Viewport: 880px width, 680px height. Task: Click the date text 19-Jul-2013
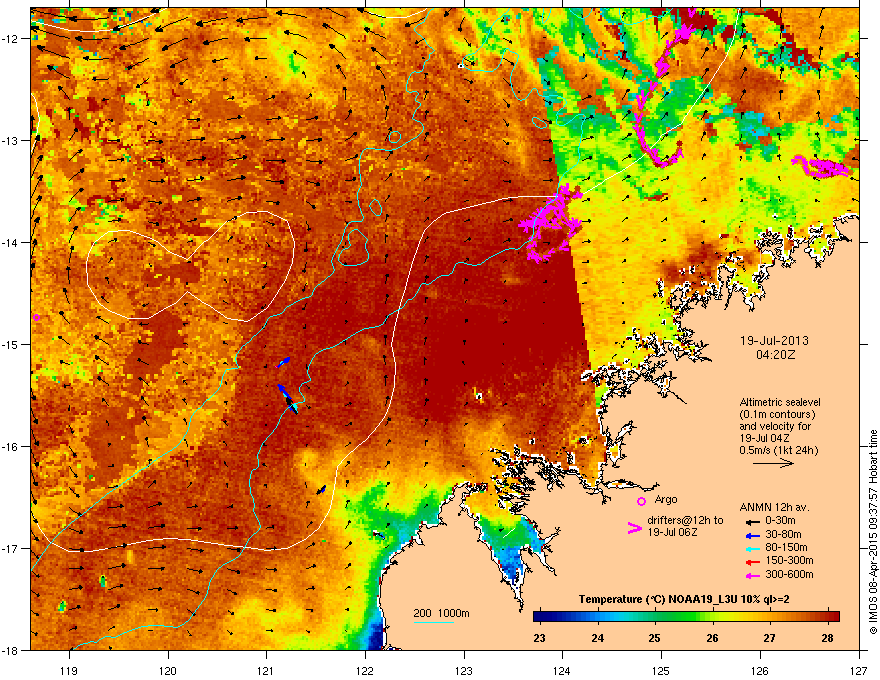pos(774,341)
